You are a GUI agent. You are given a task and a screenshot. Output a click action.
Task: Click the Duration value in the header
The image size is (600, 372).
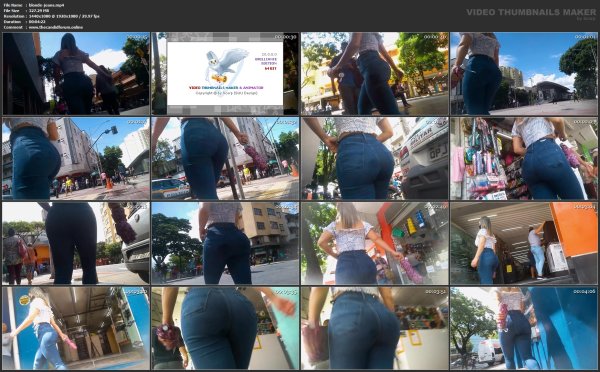[37, 22]
